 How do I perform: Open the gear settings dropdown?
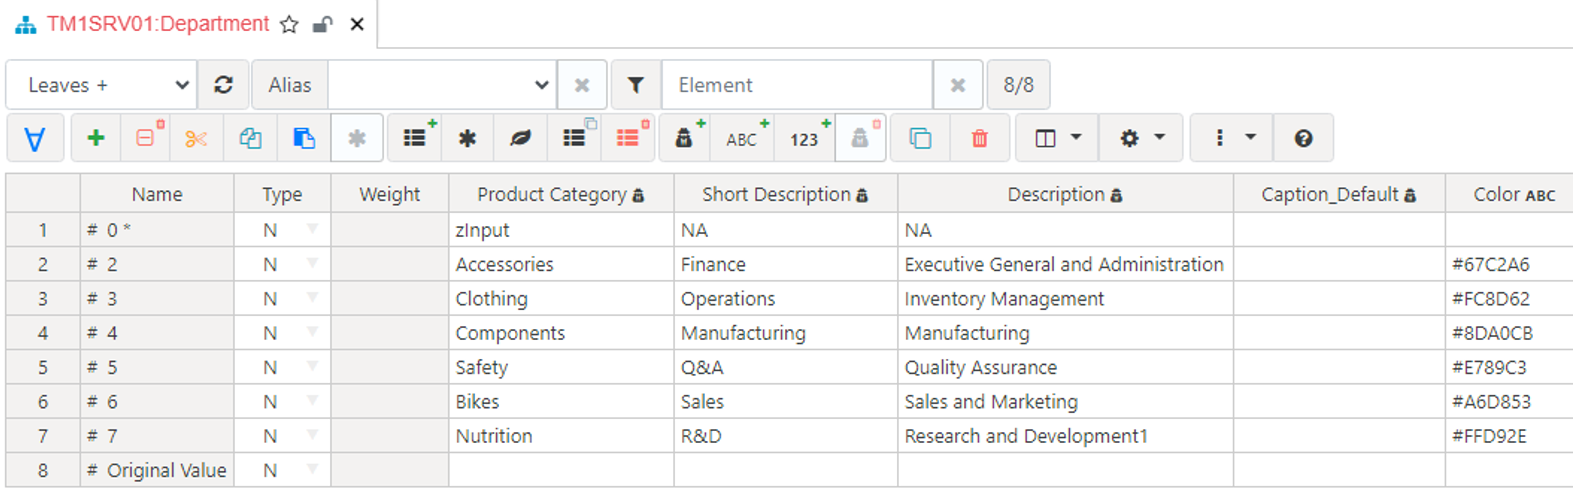pyautogui.click(x=1141, y=138)
